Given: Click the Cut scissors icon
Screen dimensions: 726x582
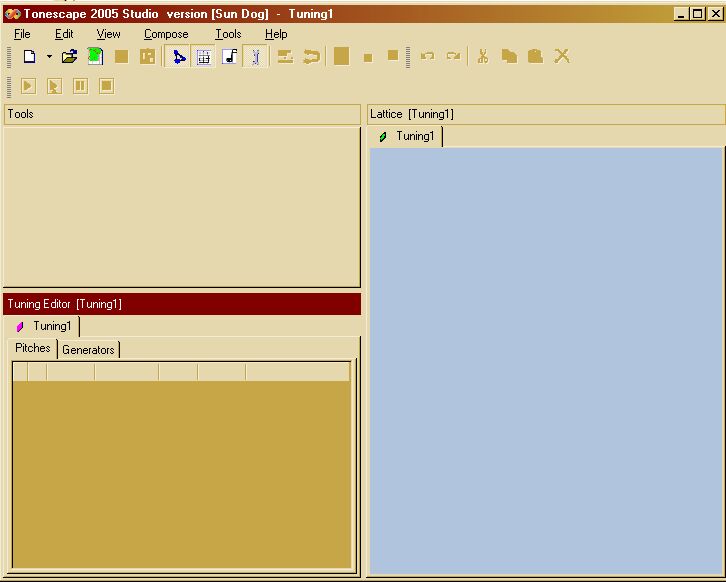Looking at the screenshot, I should point(483,56).
